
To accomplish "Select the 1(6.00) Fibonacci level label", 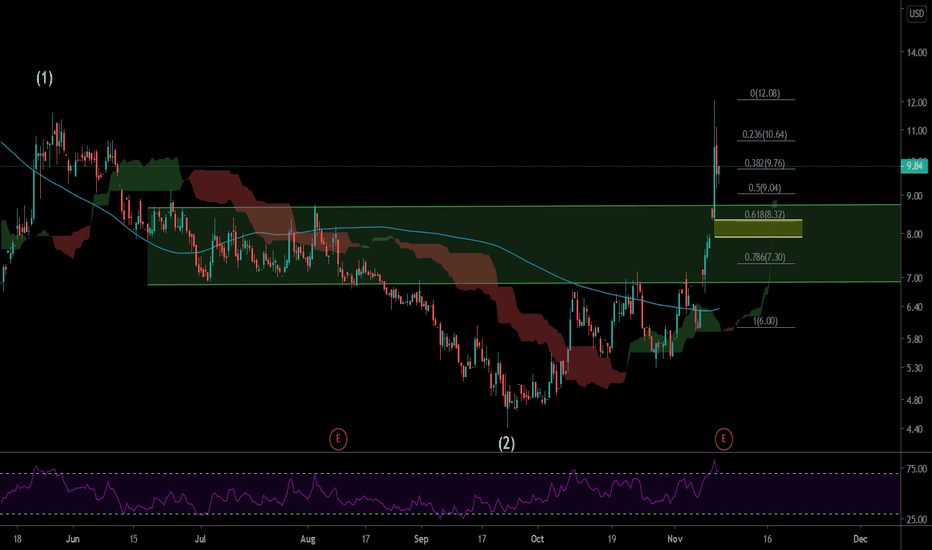I will 765,321.
